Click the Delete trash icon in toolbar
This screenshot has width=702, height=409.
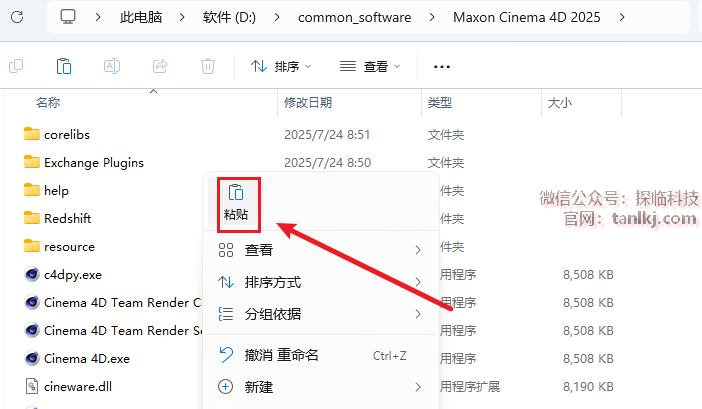208,66
